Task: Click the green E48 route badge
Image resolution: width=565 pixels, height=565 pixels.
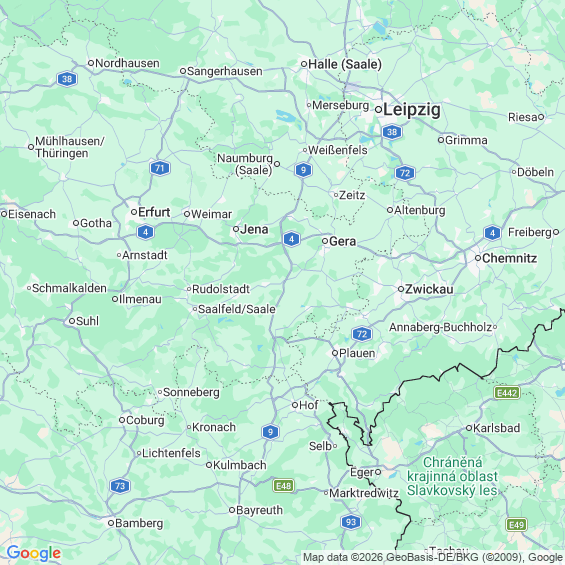Action: (x=284, y=486)
